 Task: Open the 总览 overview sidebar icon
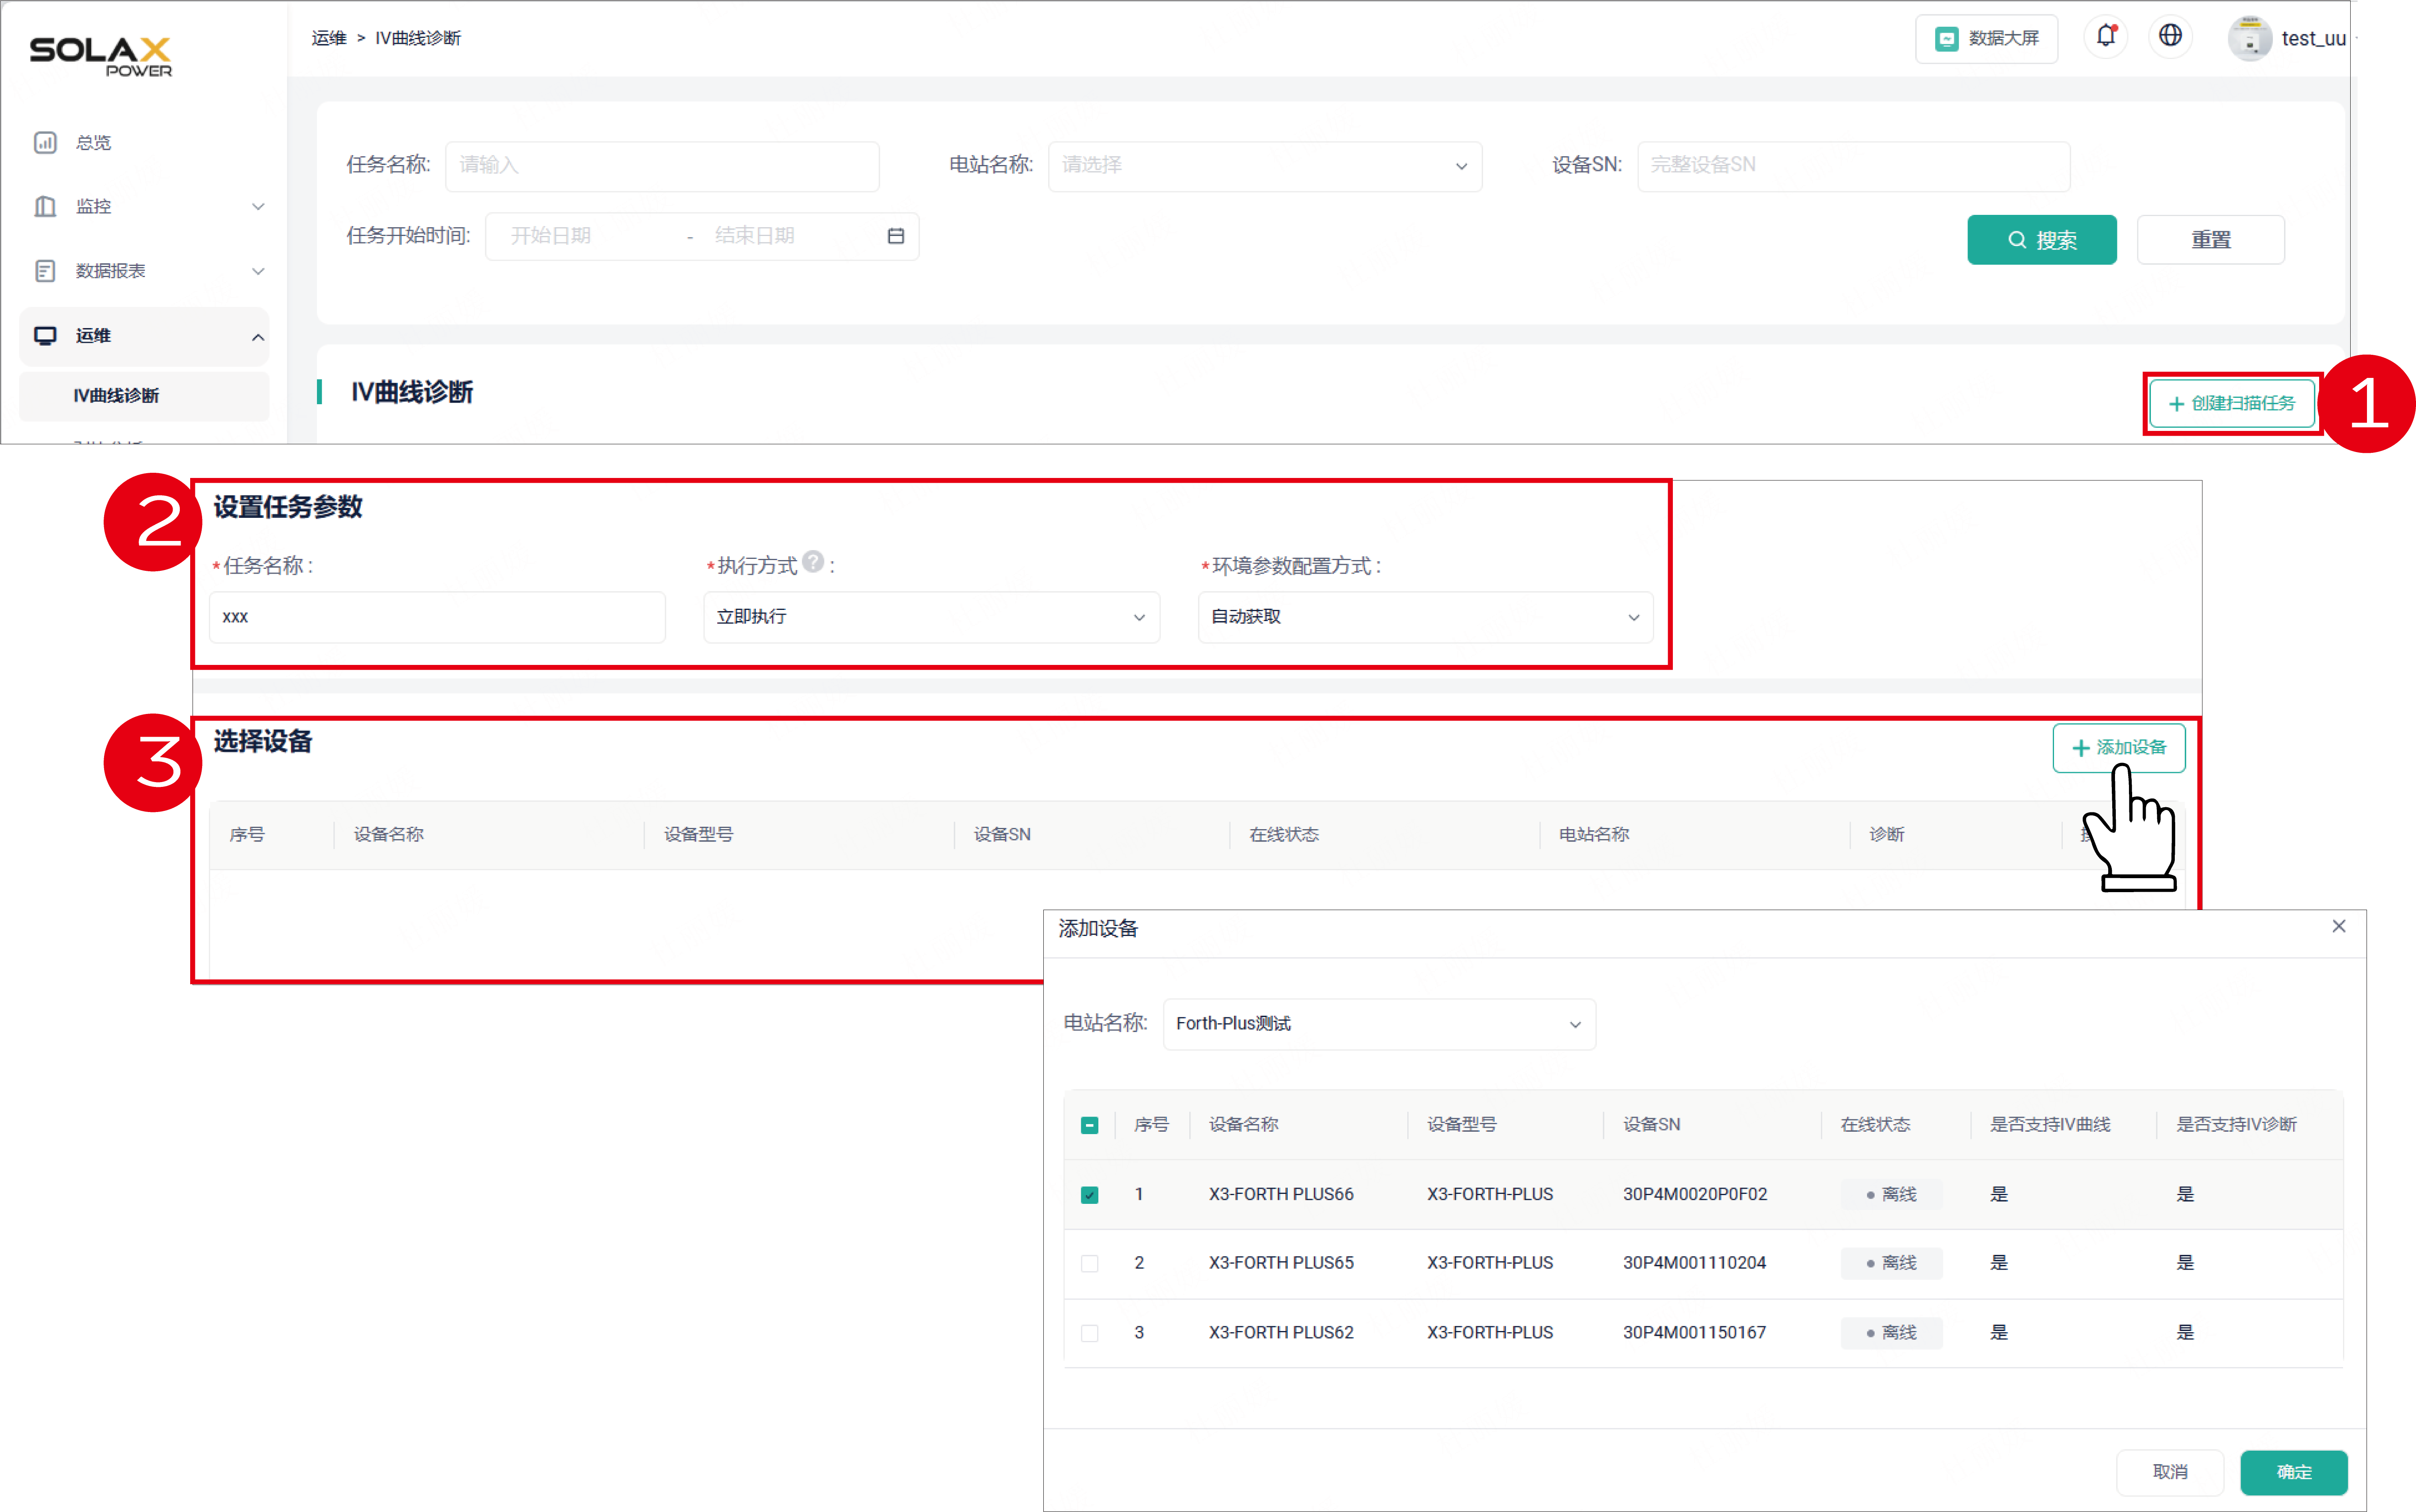click(x=45, y=141)
